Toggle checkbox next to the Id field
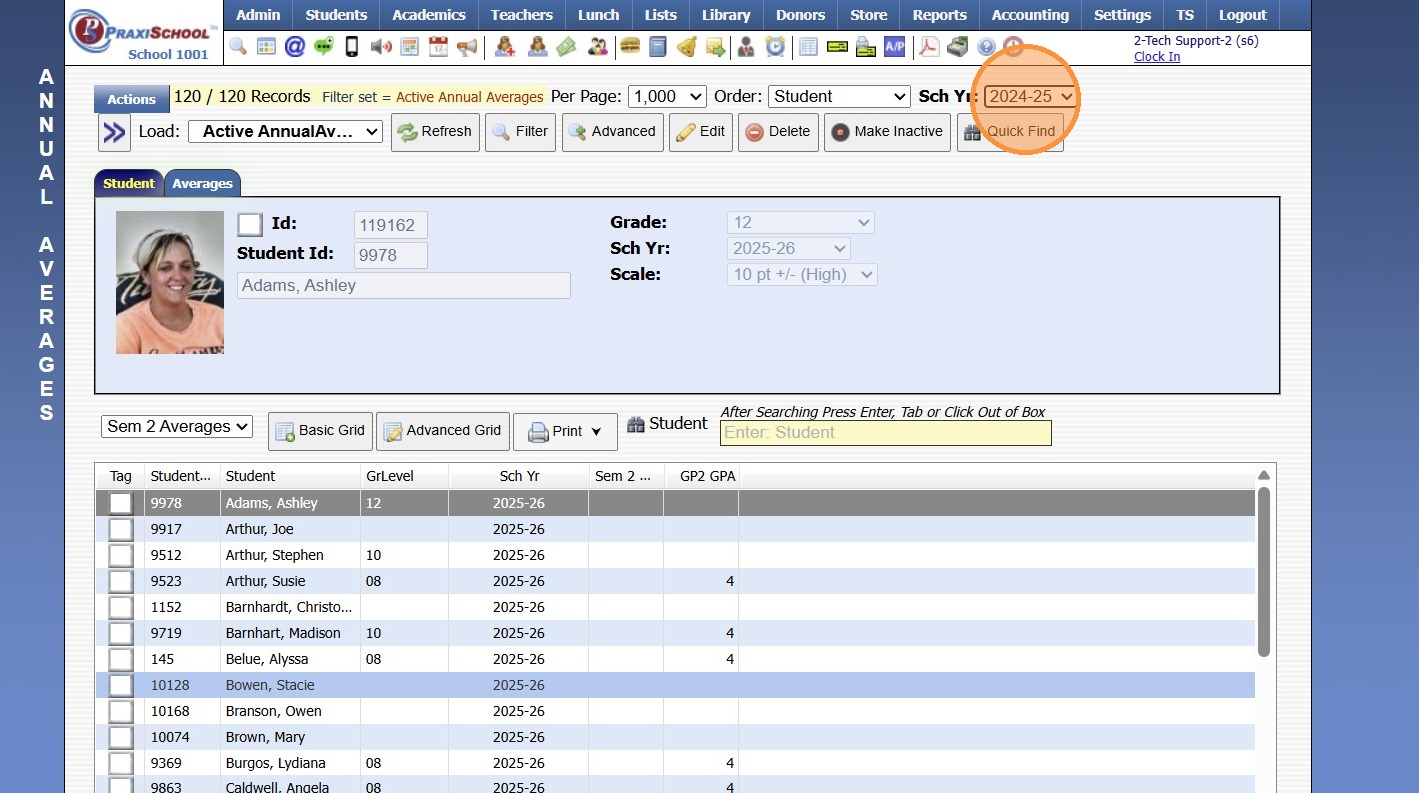The image size is (1419, 793). pyautogui.click(x=250, y=224)
